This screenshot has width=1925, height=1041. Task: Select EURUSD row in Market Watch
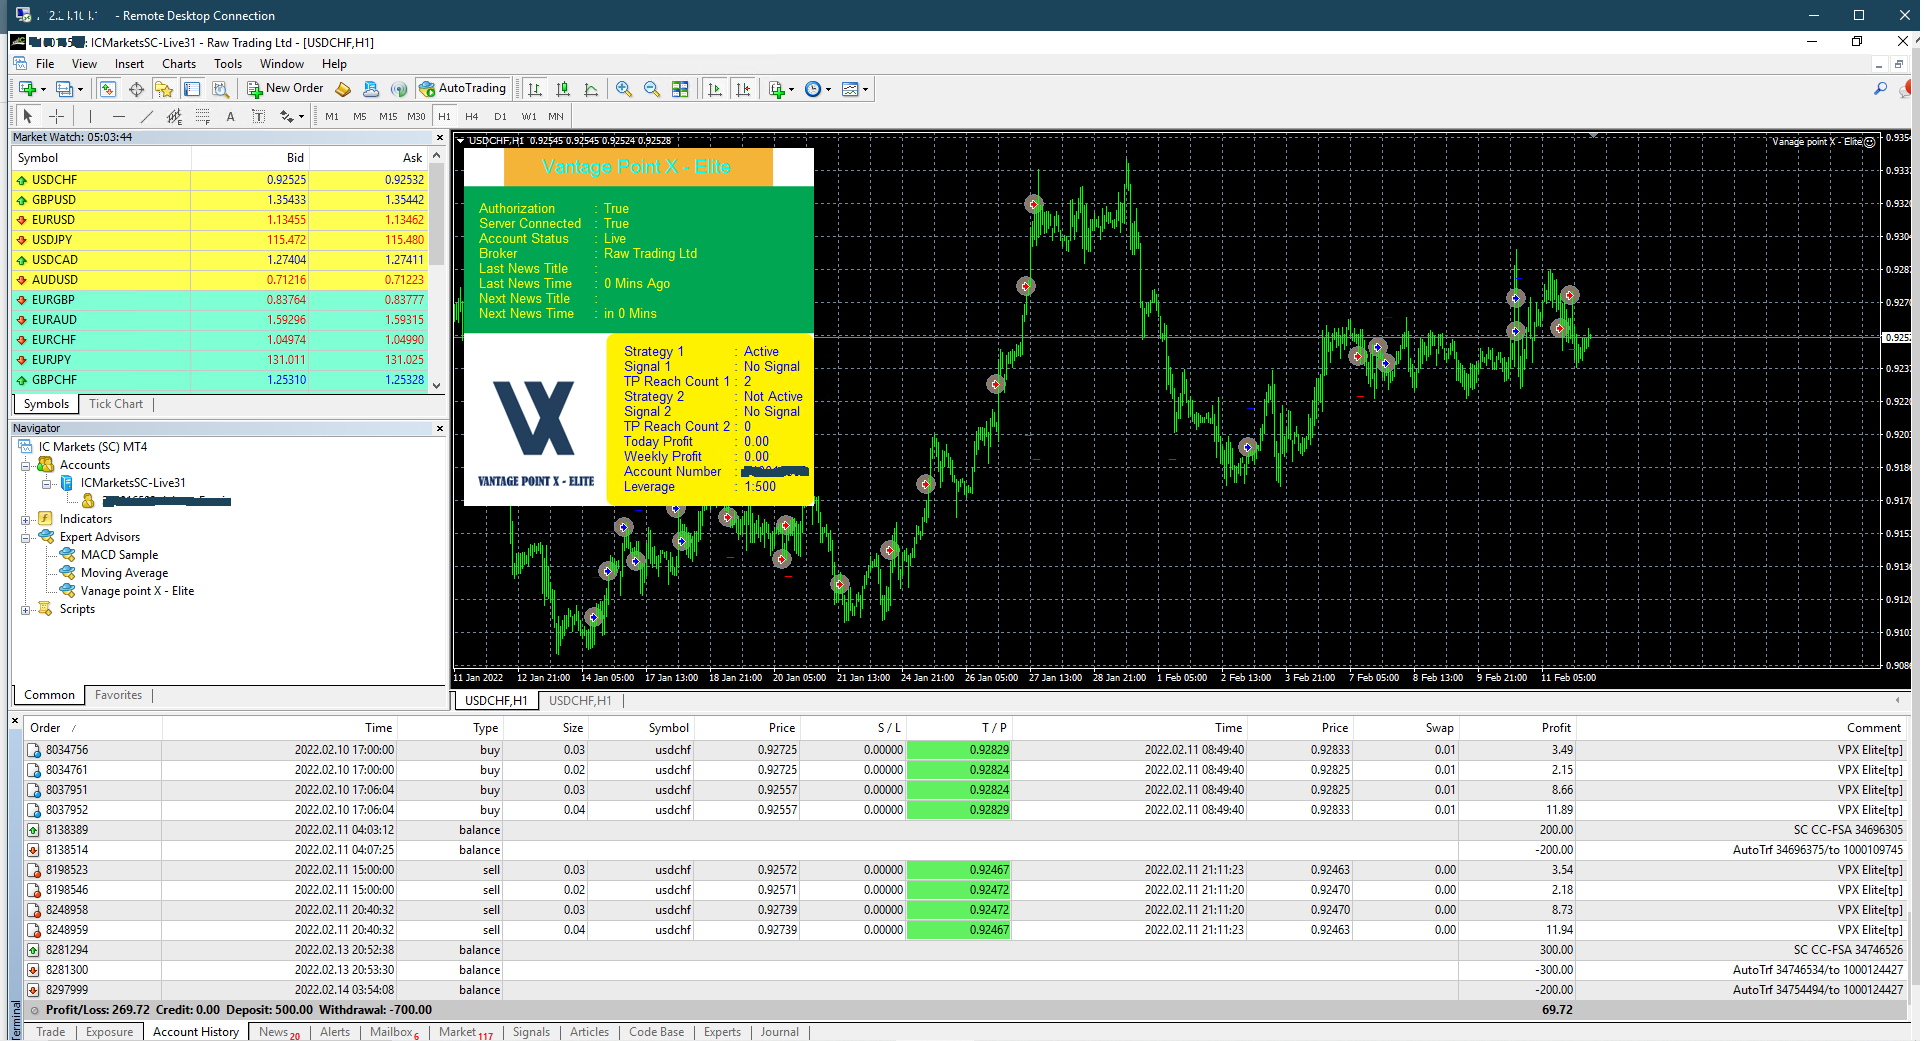(x=220, y=220)
